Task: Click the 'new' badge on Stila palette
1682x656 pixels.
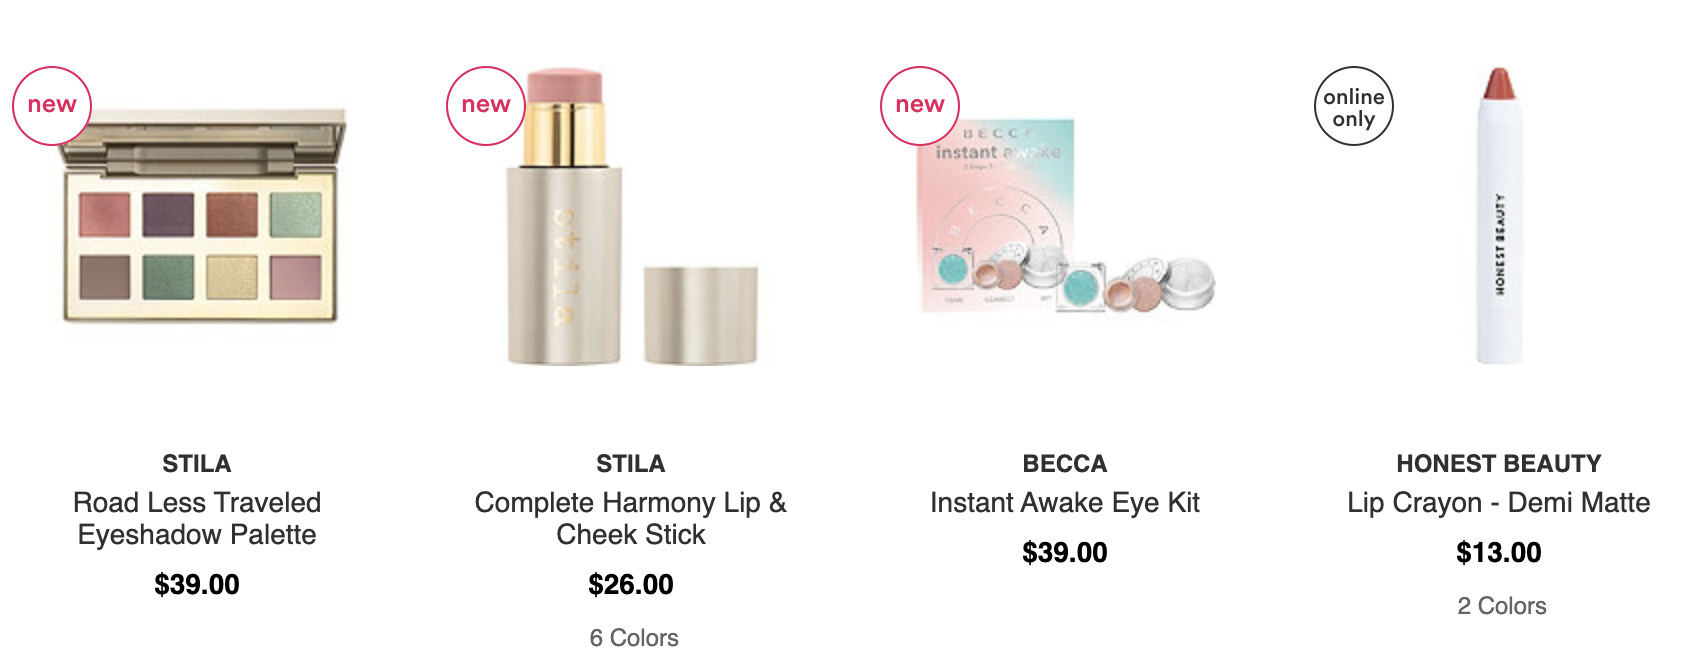Action: click(52, 106)
